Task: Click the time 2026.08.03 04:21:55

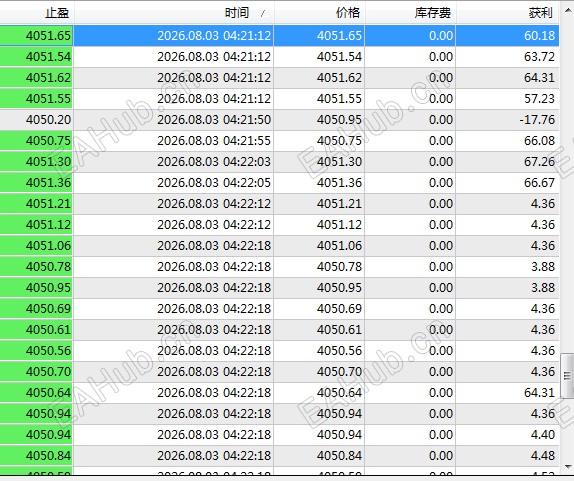Action: coord(214,141)
